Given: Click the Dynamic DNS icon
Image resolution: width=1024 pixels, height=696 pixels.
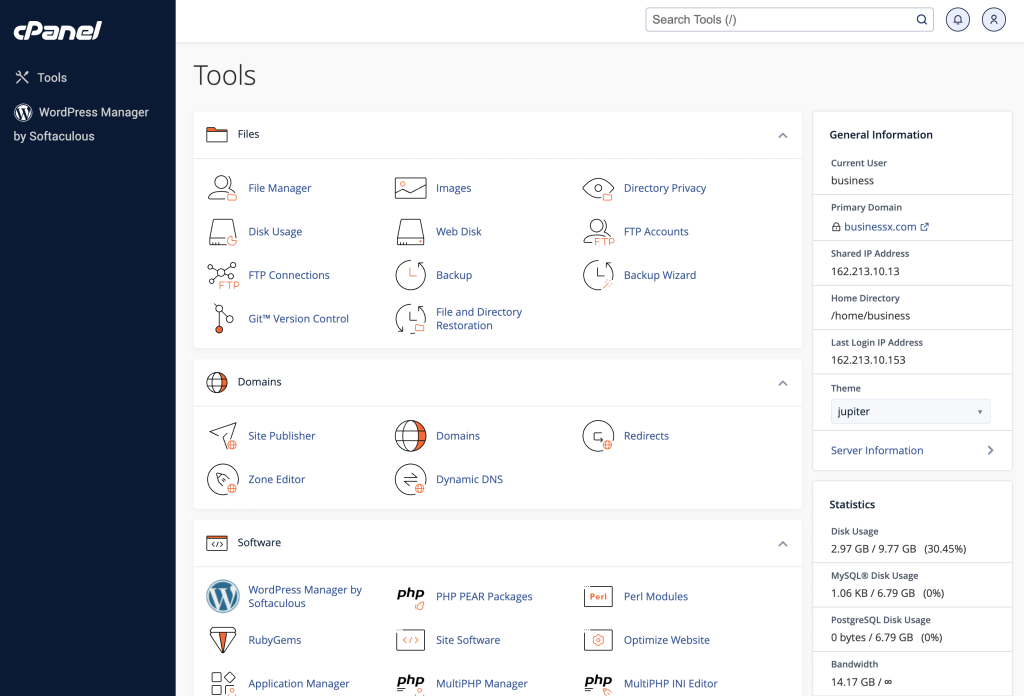Looking at the screenshot, I should 410,480.
